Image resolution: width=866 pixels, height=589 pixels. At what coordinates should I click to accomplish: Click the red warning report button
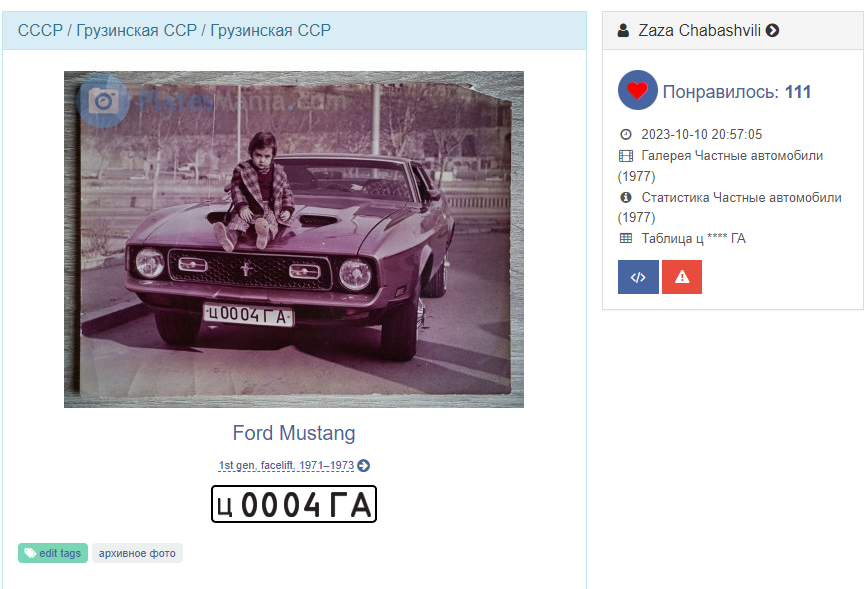click(682, 277)
